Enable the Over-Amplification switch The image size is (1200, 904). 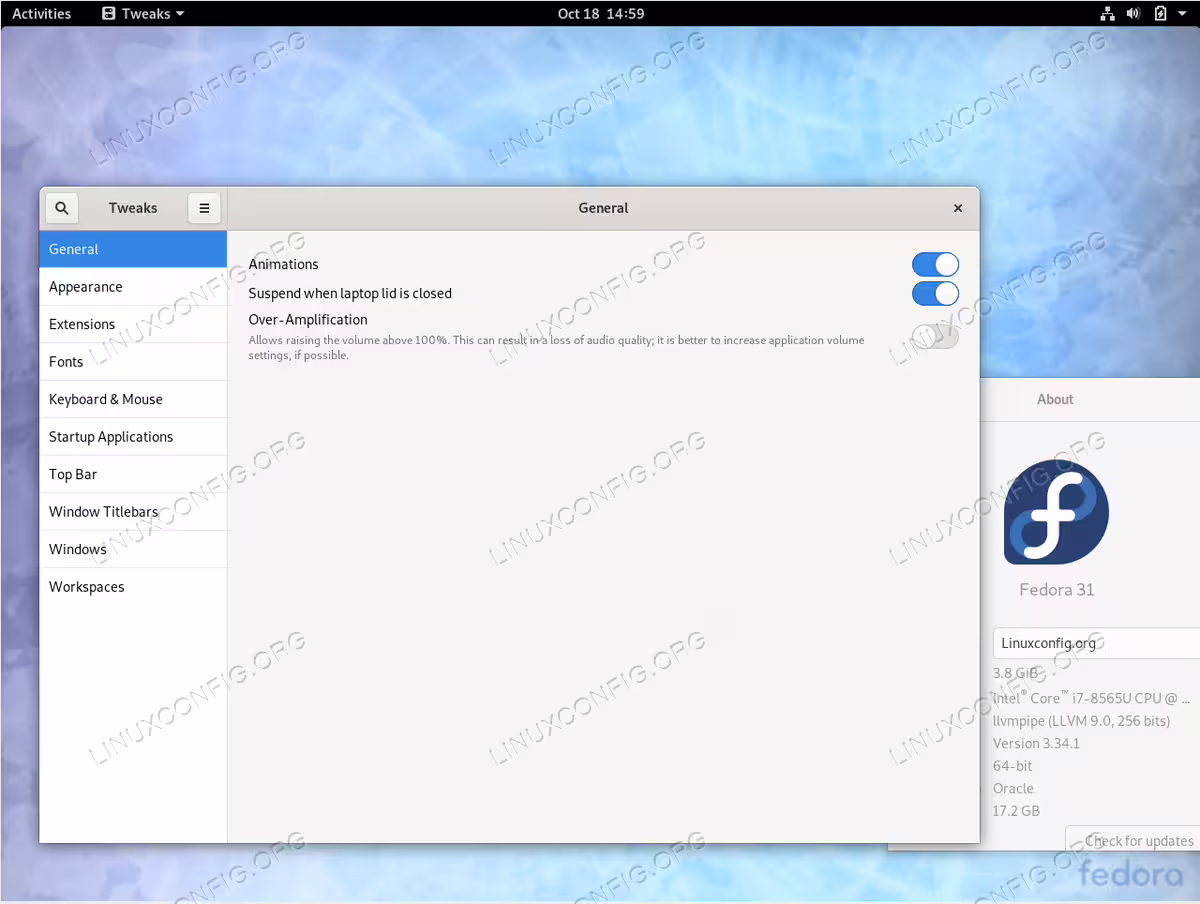(935, 337)
